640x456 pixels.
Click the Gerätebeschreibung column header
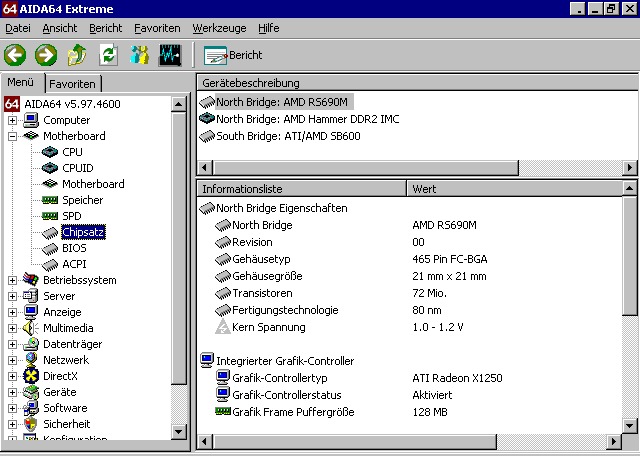point(417,83)
